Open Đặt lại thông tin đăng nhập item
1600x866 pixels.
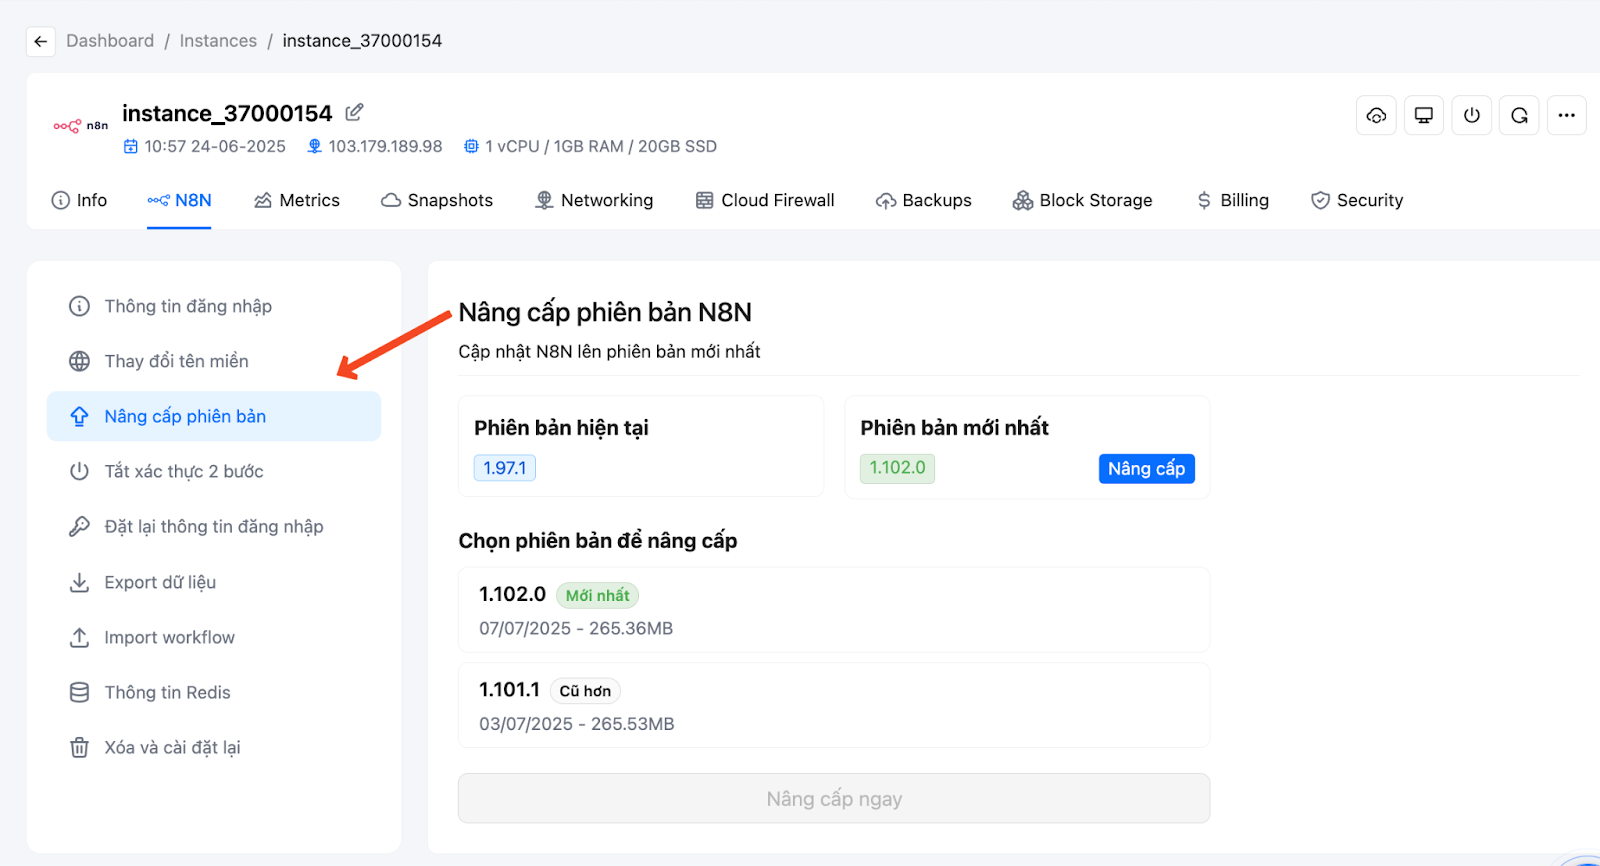pyautogui.click(x=214, y=526)
